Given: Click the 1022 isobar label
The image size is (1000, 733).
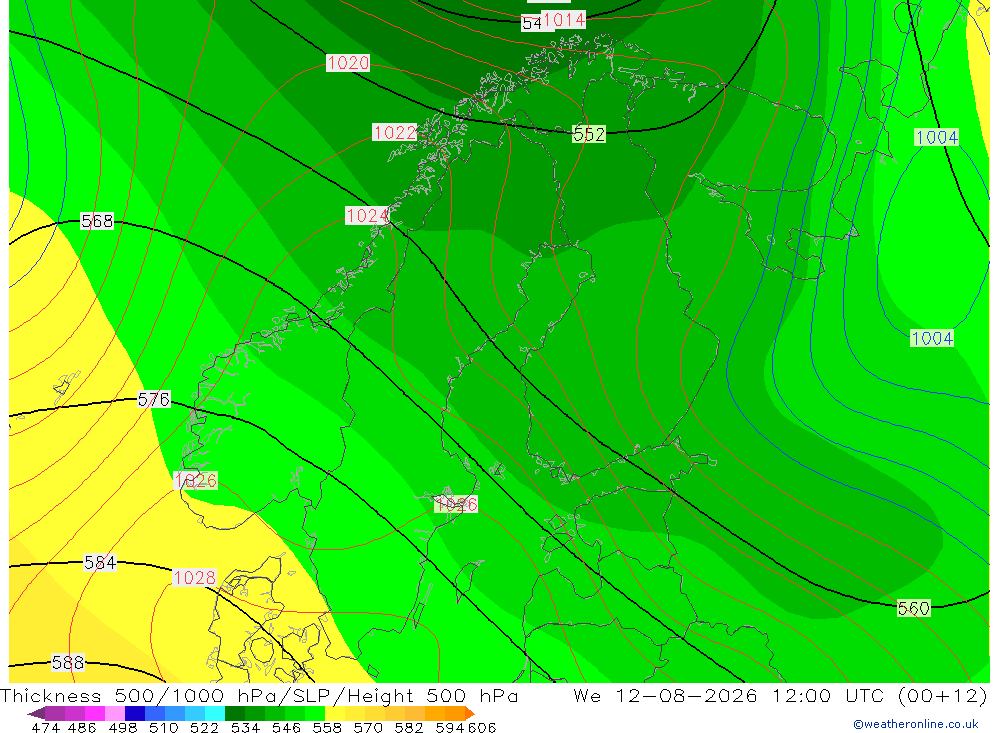Looking at the screenshot, I should click(395, 133).
